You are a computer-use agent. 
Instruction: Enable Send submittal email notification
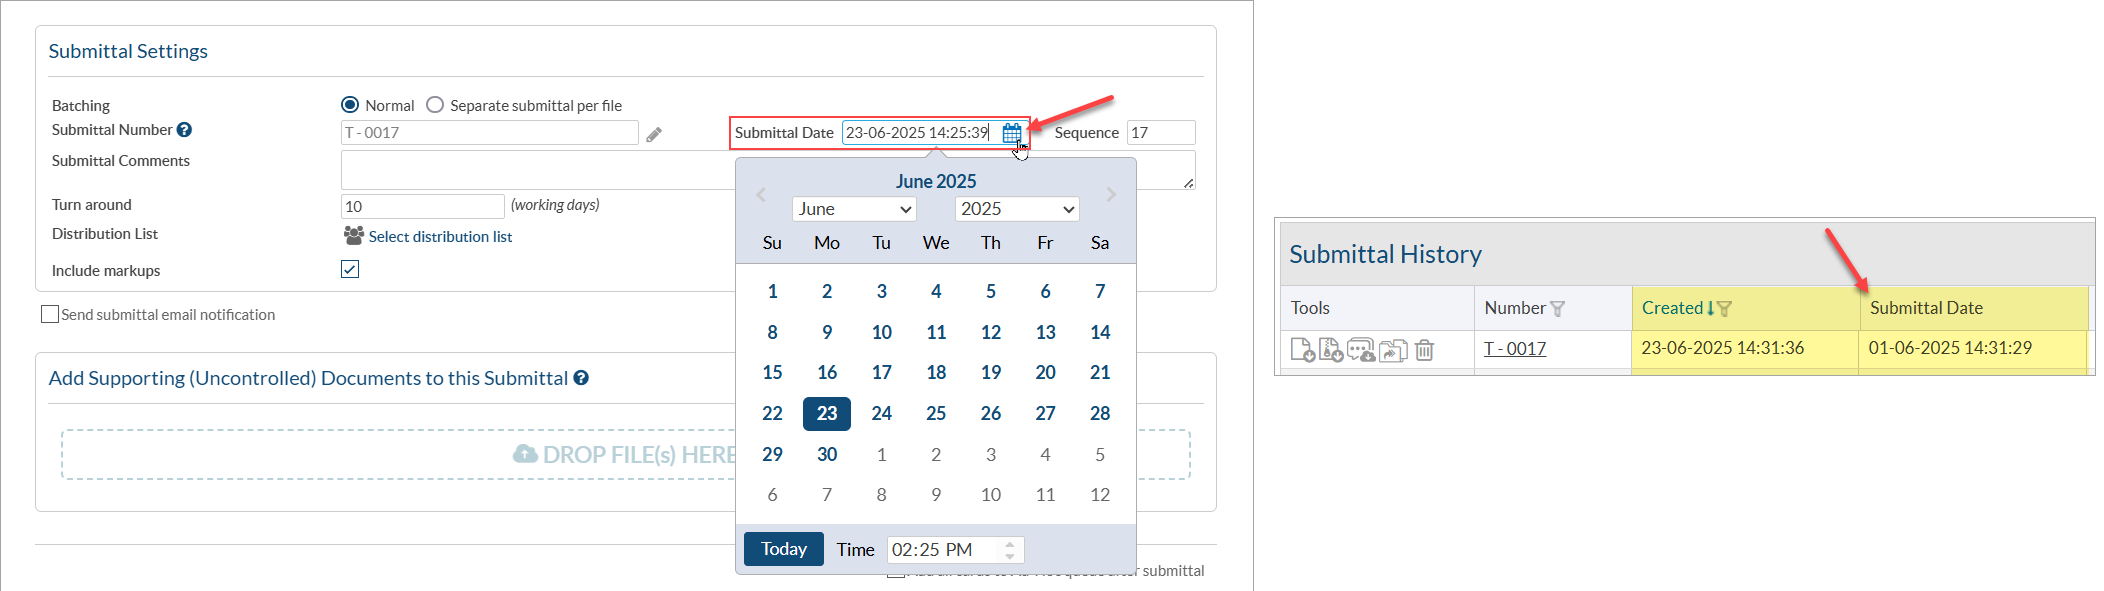coord(50,314)
